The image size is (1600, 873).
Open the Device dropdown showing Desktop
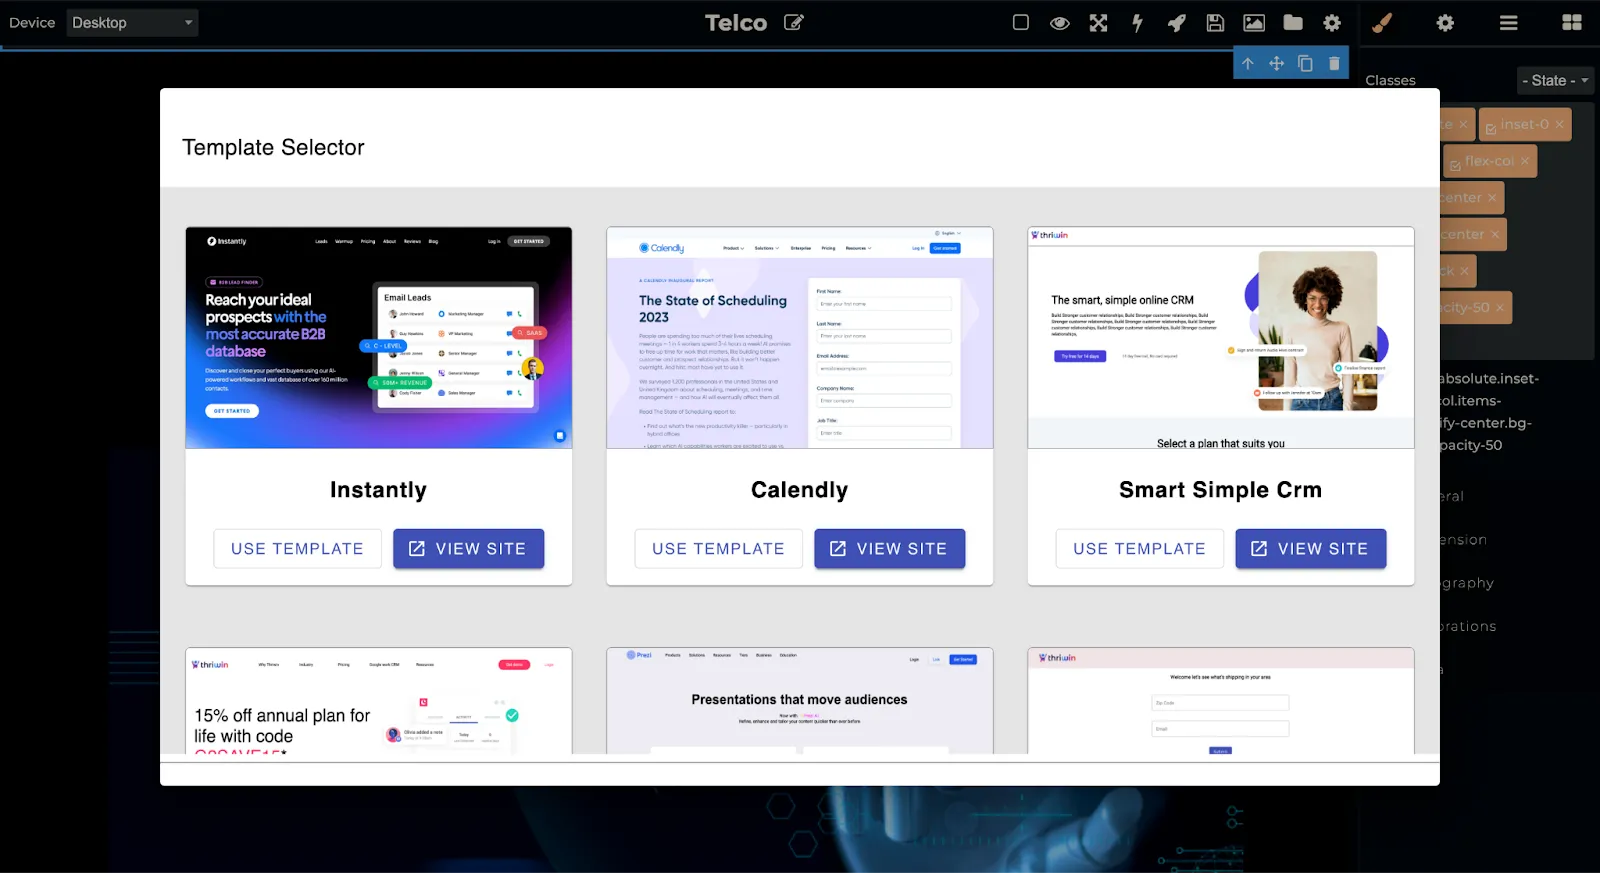[x=132, y=22]
